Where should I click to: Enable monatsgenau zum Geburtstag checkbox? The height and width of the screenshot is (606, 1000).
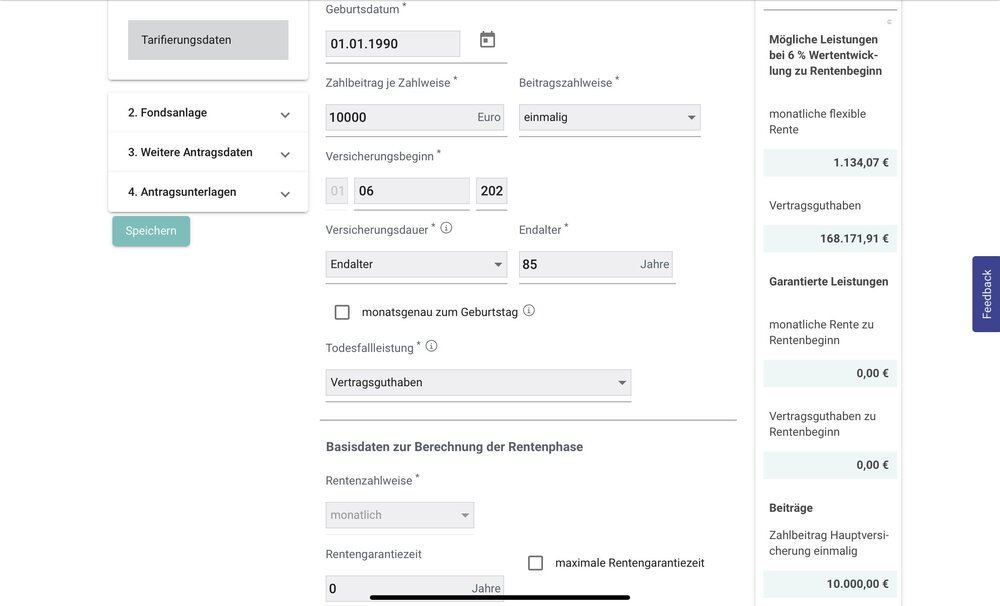tap(342, 312)
